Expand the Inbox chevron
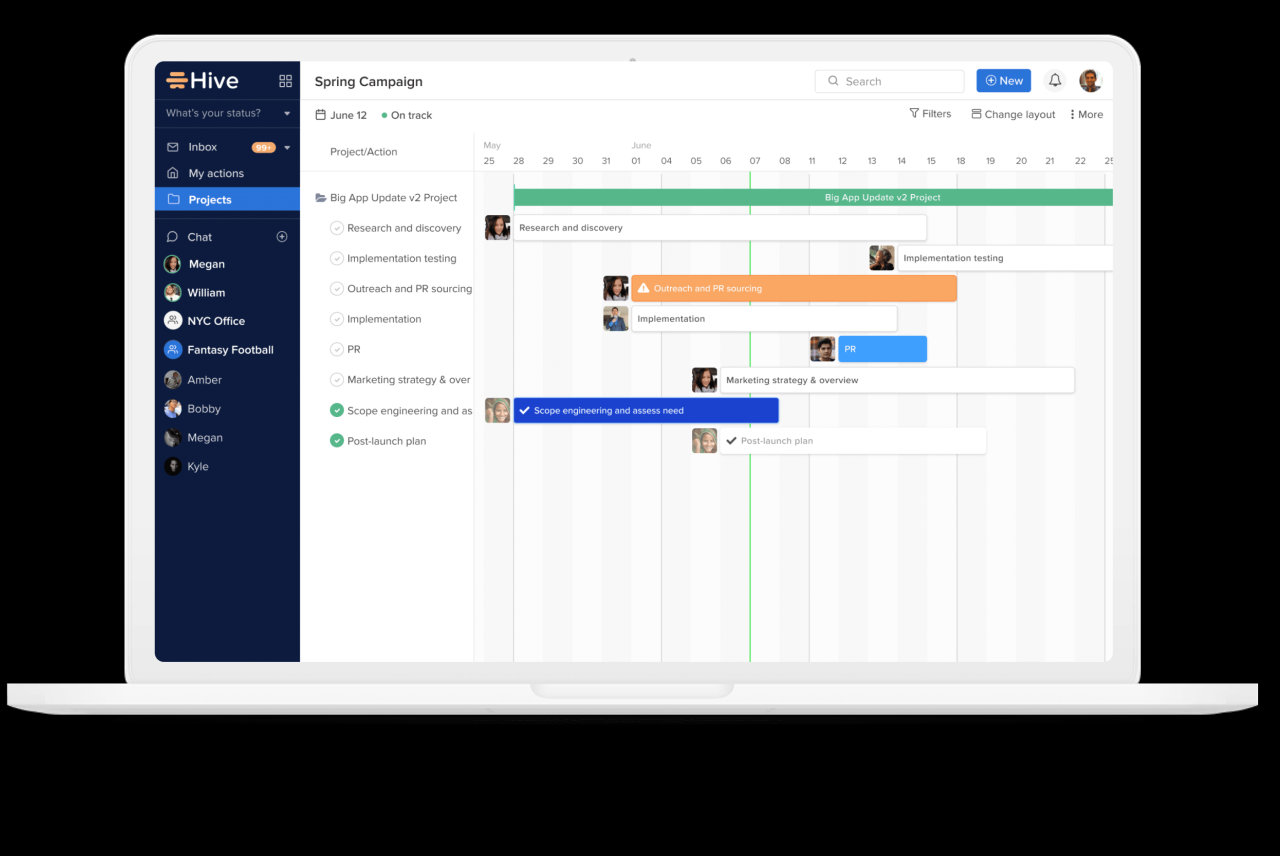Image resolution: width=1280 pixels, height=856 pixels. point(286,146)
